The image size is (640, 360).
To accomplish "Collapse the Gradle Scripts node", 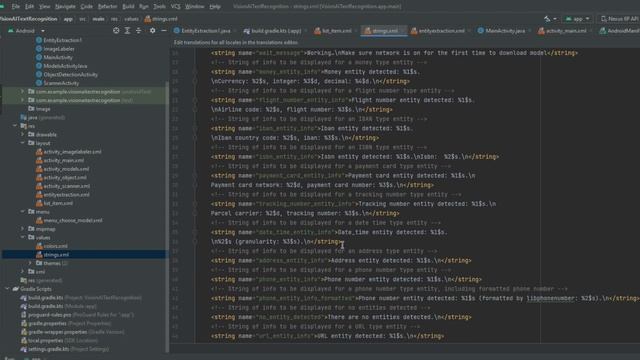I will 7,289.
